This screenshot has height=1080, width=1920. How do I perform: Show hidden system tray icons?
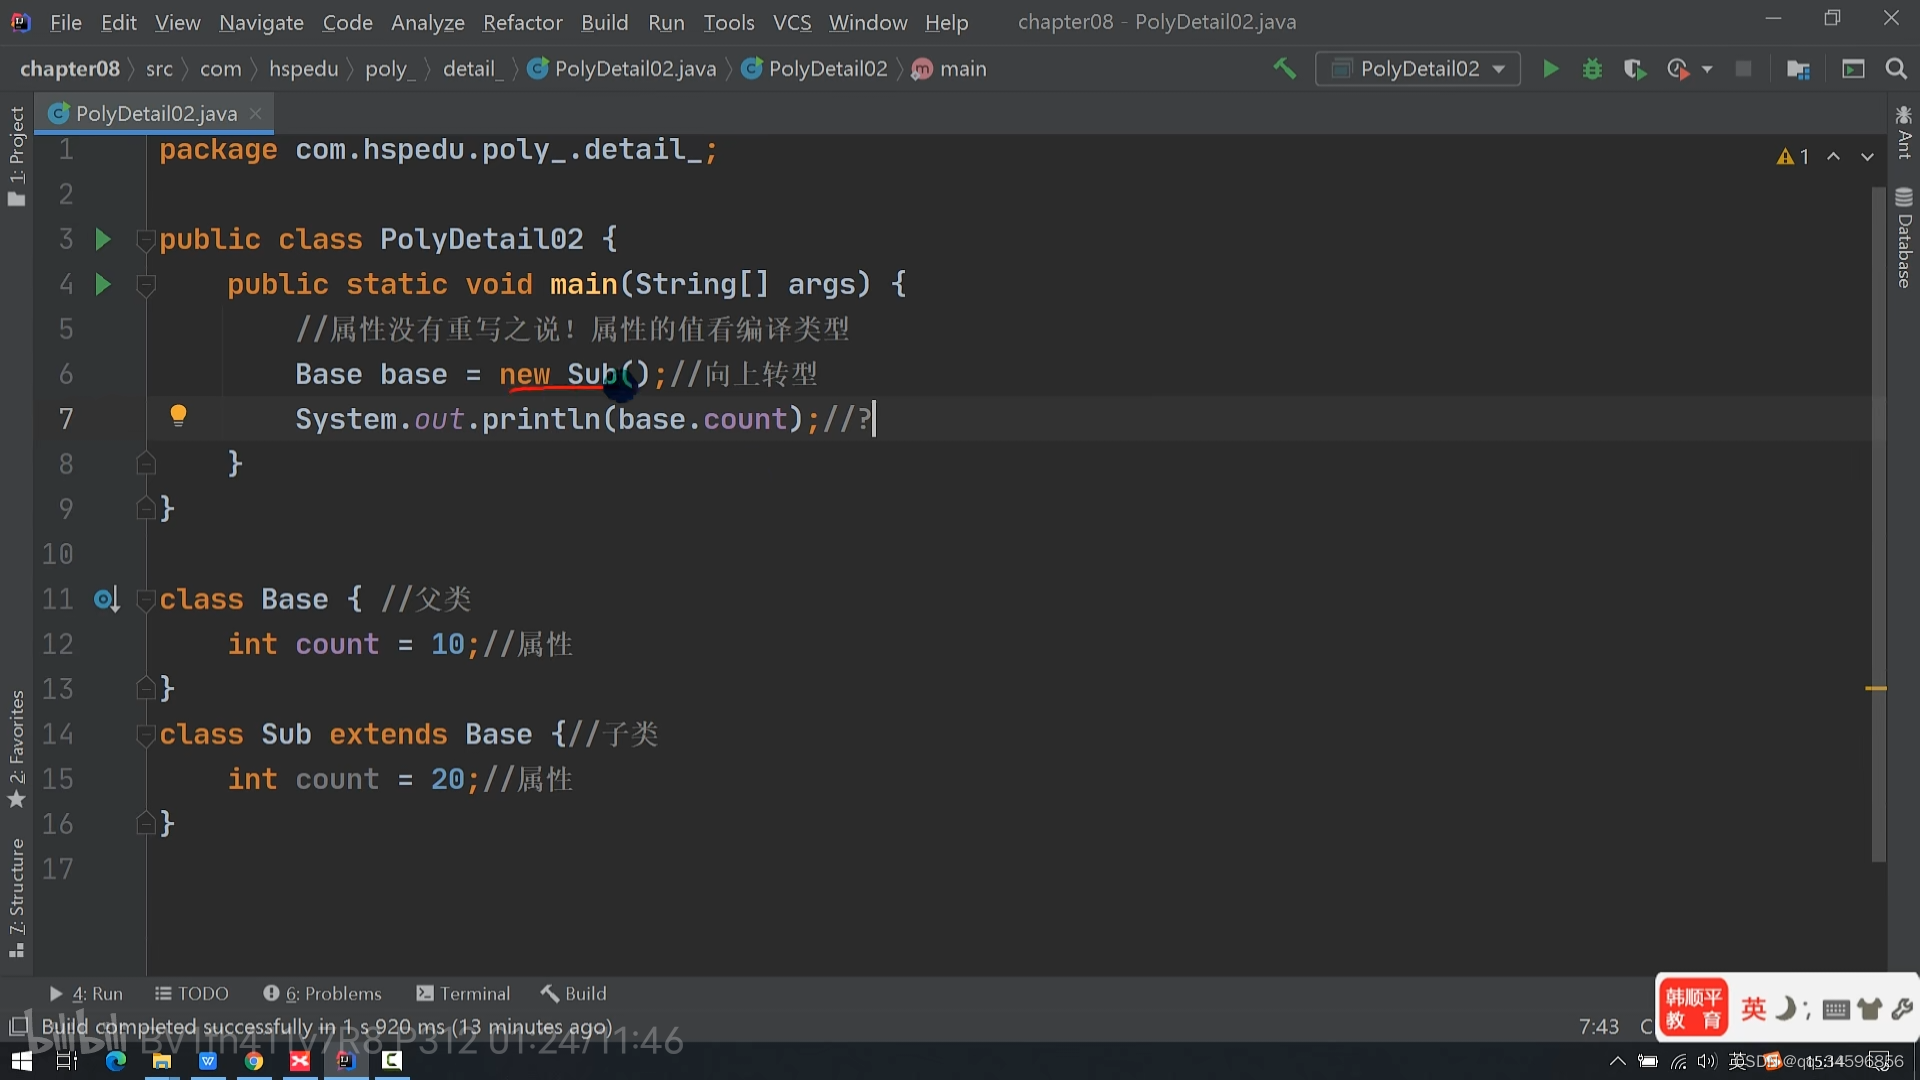click(1617, 1061)
